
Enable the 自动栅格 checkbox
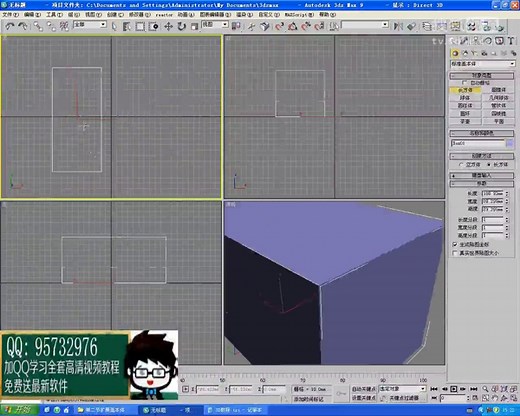[464, 82]
